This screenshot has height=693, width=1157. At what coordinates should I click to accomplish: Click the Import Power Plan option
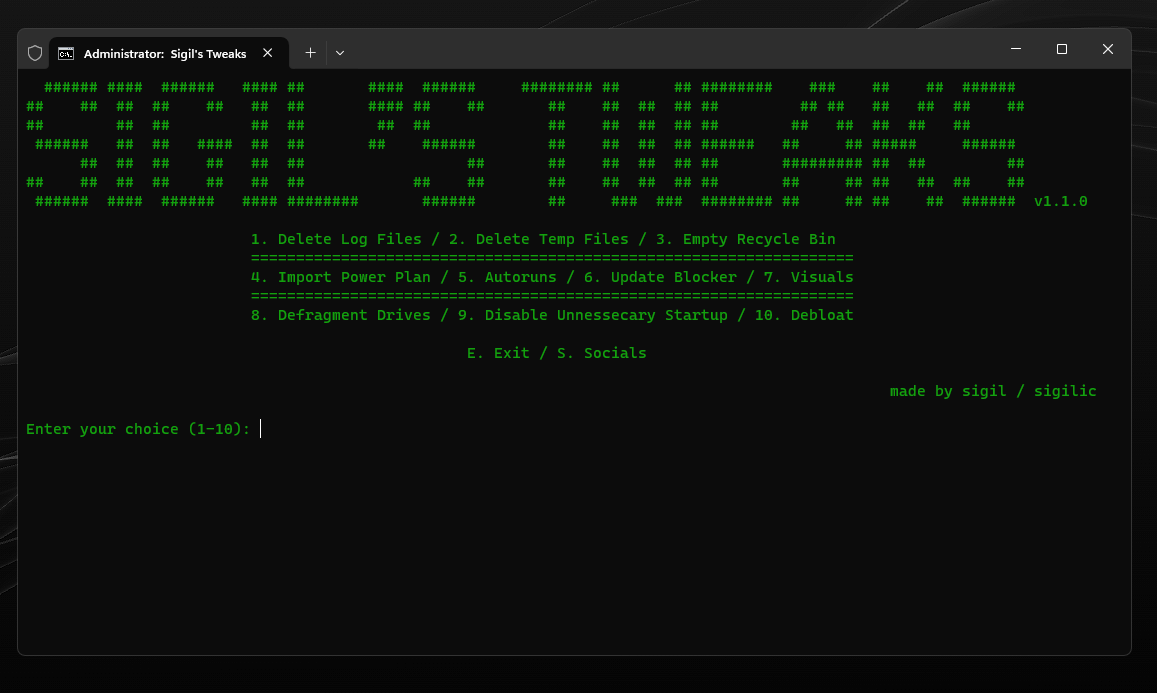tap(341, 276)
